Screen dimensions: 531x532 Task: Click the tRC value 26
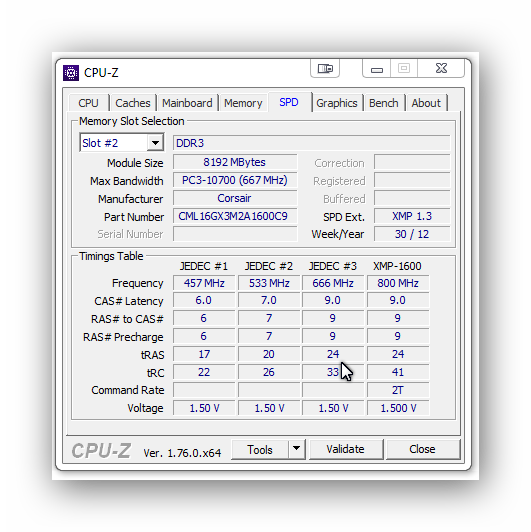pos(269,372)
